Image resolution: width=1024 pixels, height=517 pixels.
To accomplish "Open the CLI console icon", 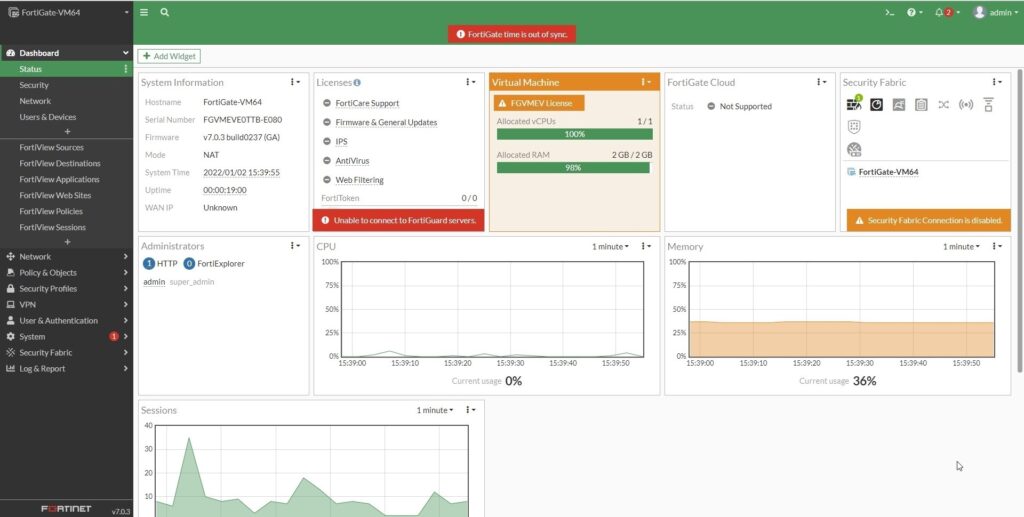I will (889, 12).
